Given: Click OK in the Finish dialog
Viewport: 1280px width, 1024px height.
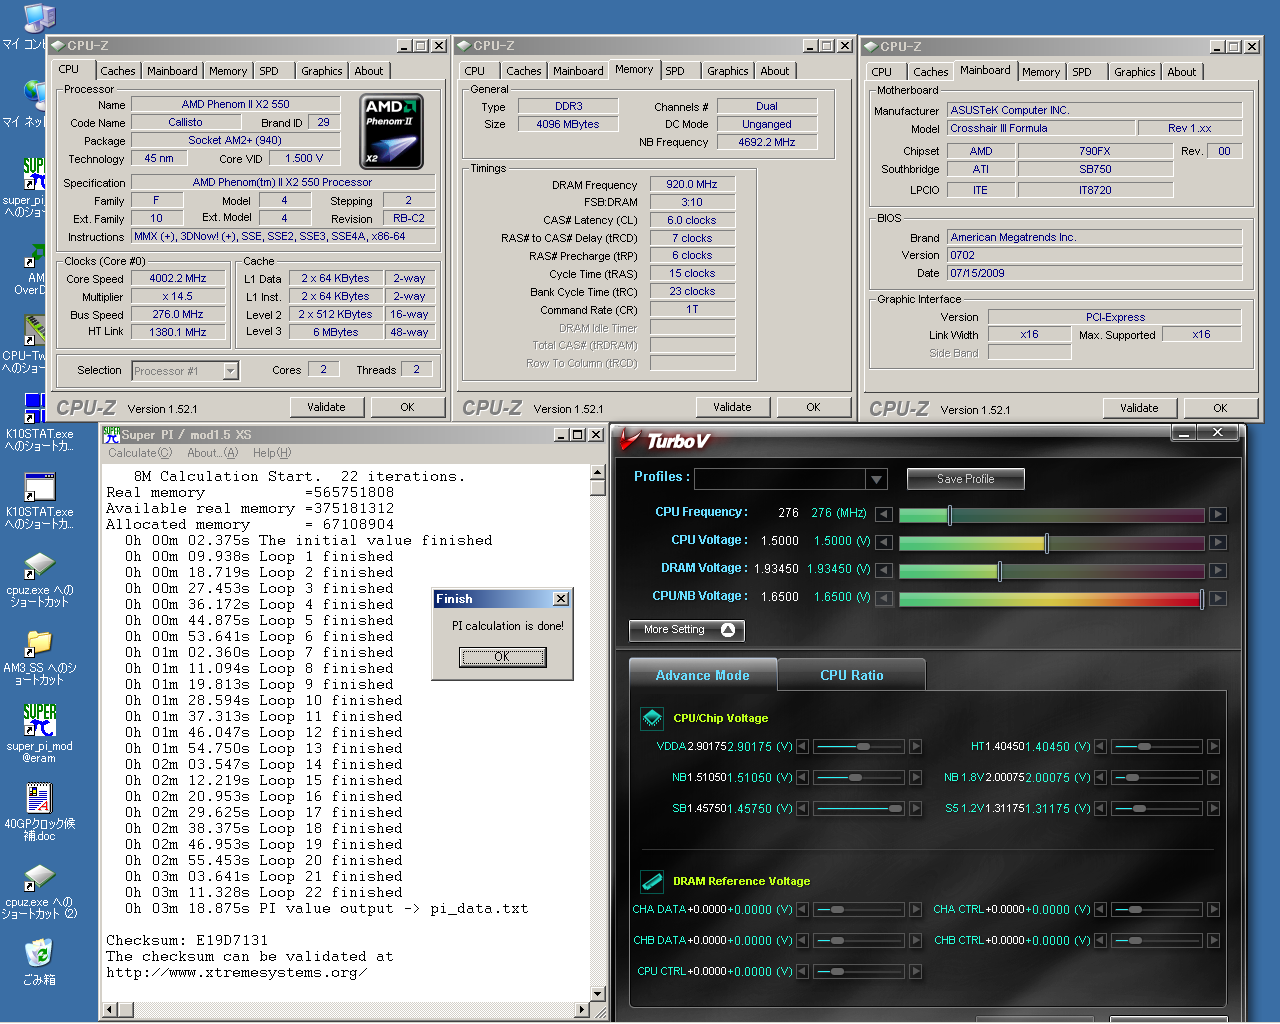Looking at the screenshot, I should [x=502, y=657].
